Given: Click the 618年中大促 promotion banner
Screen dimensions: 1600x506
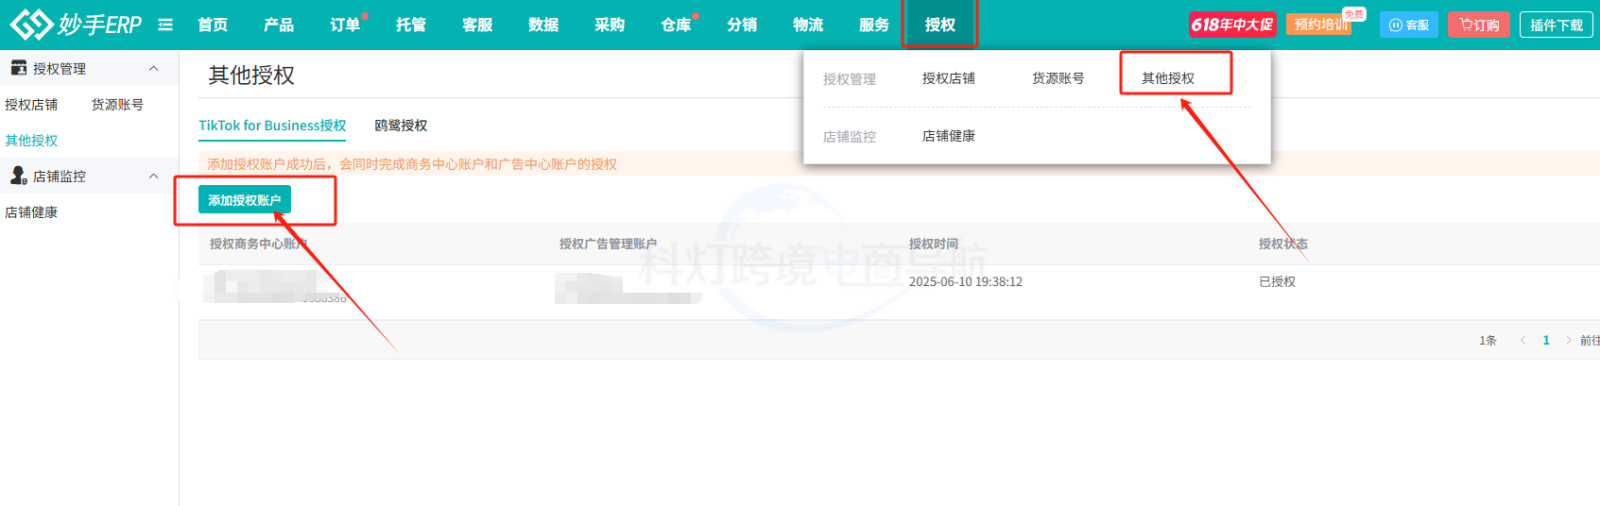Looking at the screenshot, I should (x=1232, y=25).
